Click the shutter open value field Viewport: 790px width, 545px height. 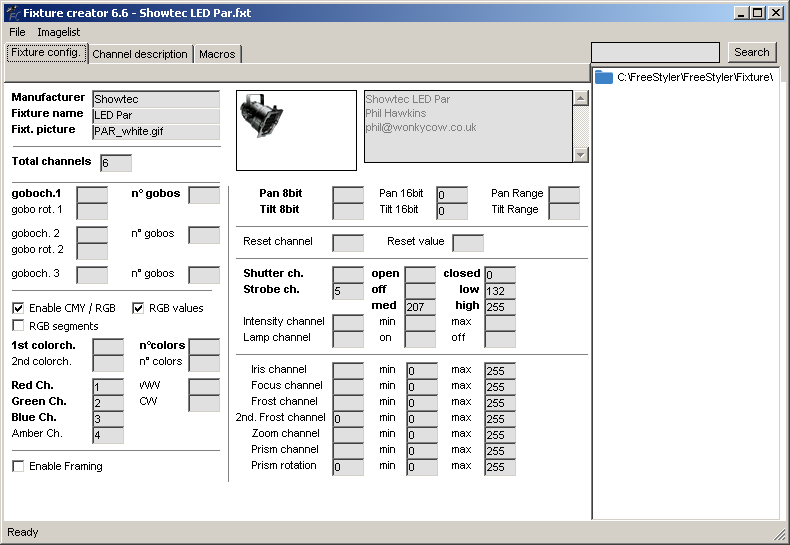[421, 275]
